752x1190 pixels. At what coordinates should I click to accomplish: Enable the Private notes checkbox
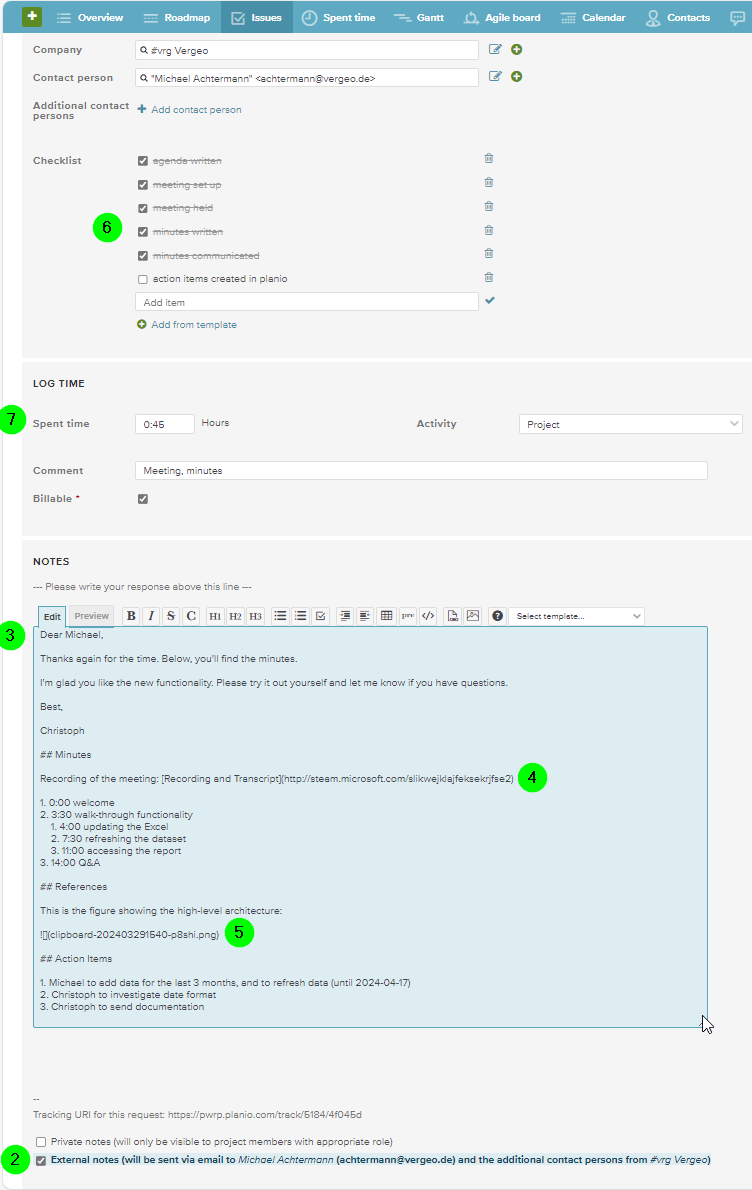[x=41, y=1141]
